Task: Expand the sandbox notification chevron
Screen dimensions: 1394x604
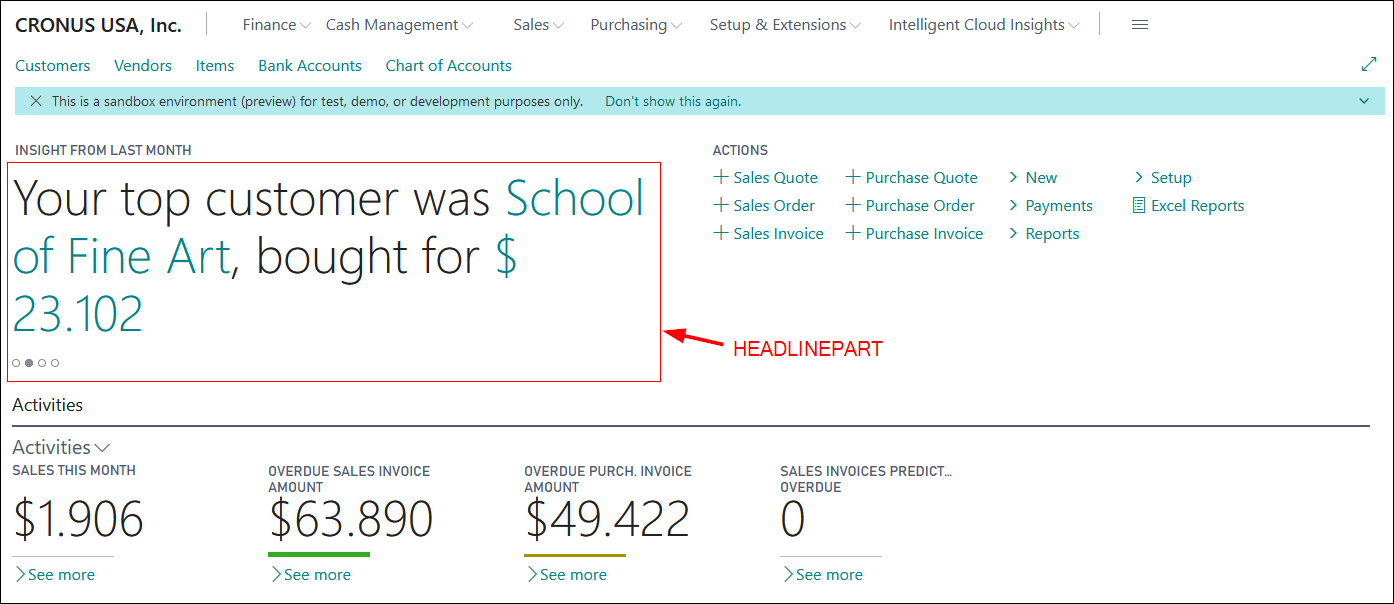Action: point(1364,101)
